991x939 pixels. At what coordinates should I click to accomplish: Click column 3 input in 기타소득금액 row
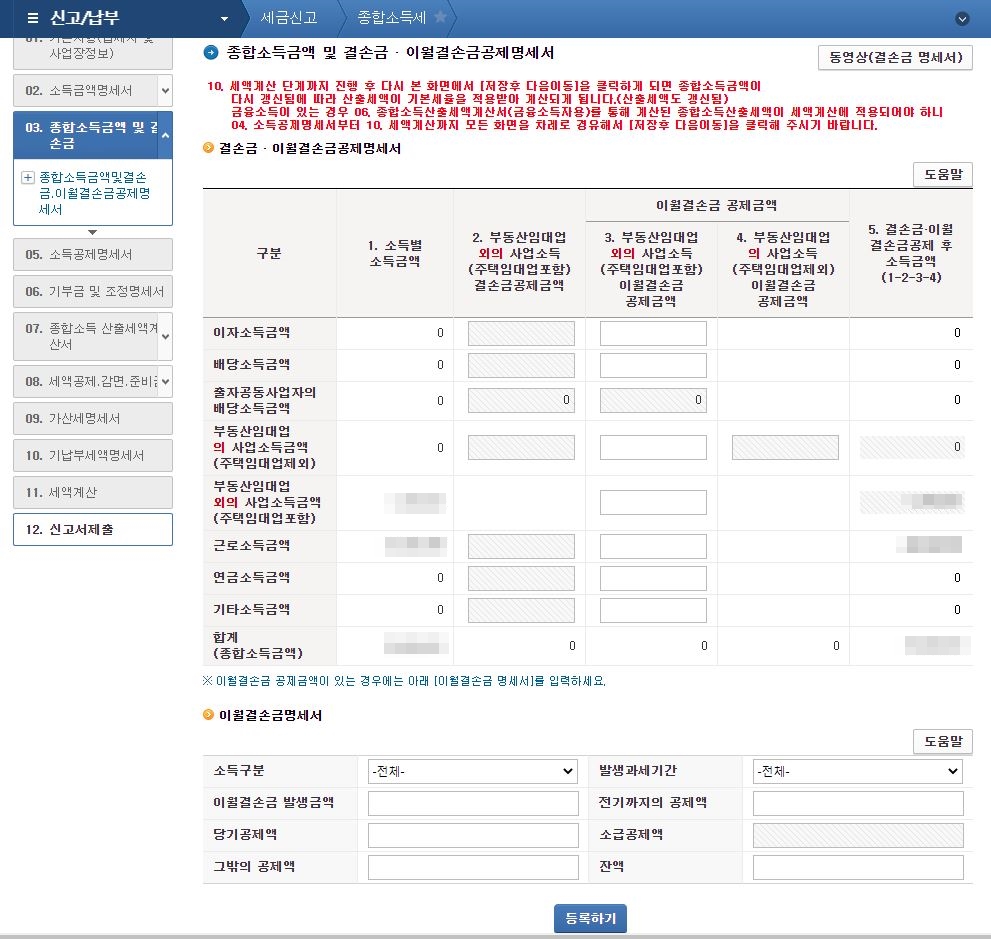click(653, 610)
